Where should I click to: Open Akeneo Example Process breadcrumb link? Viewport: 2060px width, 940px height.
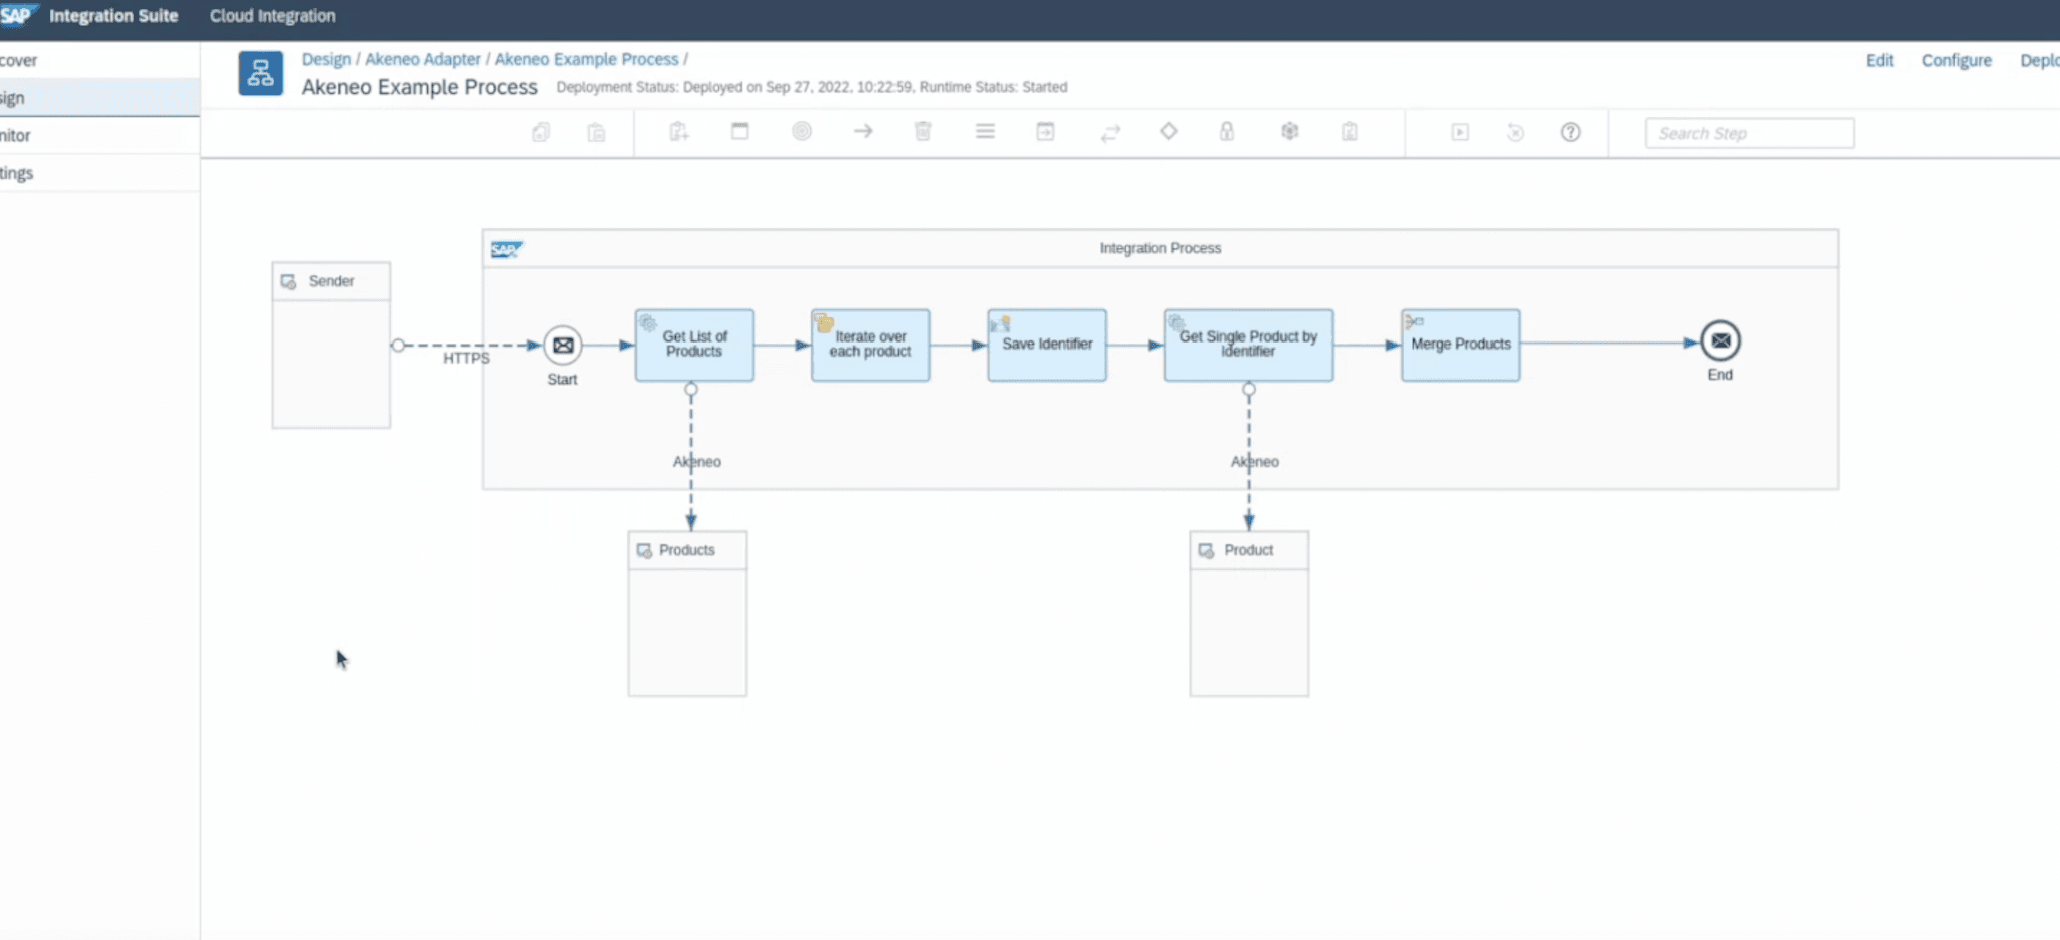(x=586, y=59)
